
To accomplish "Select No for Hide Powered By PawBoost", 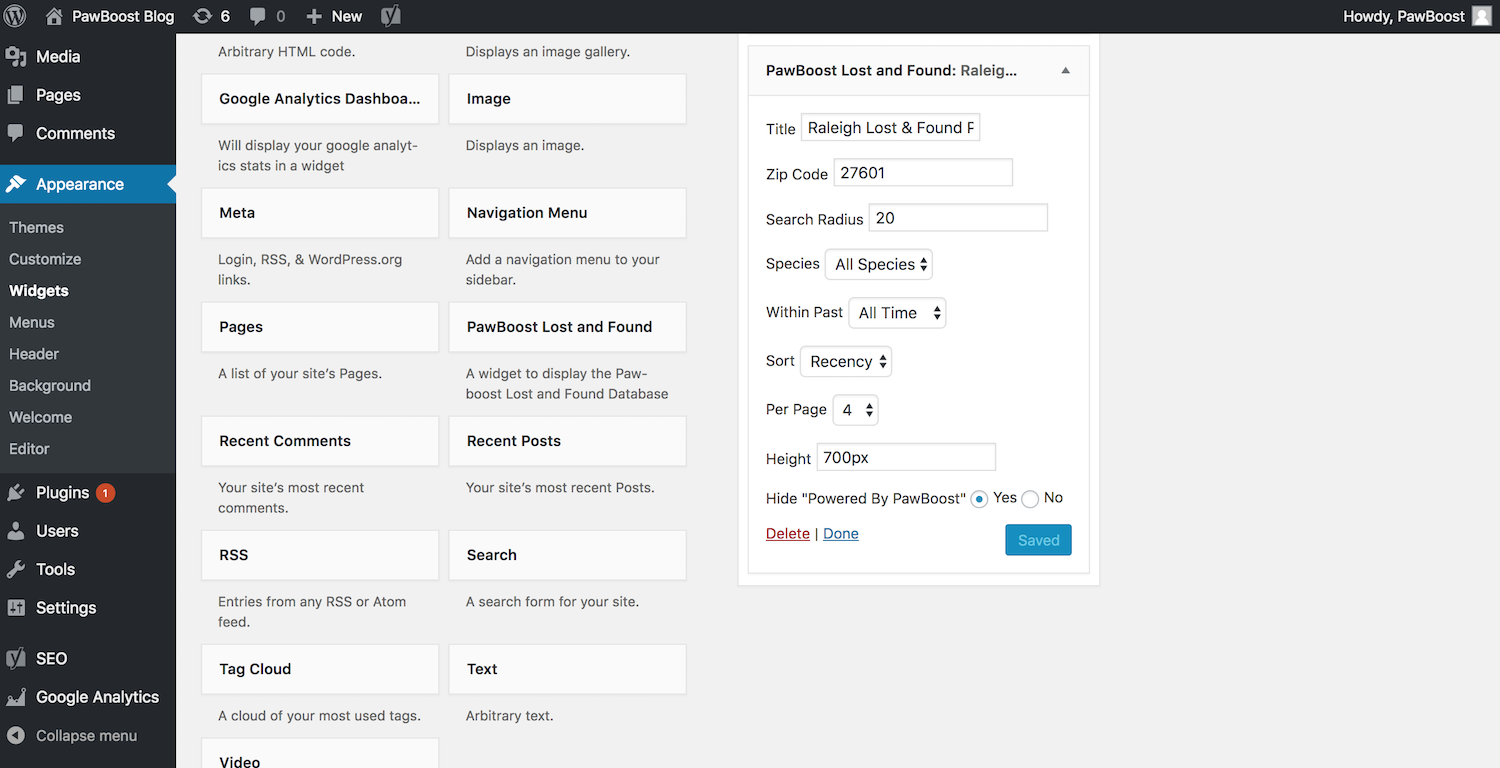I will 1030,498.
